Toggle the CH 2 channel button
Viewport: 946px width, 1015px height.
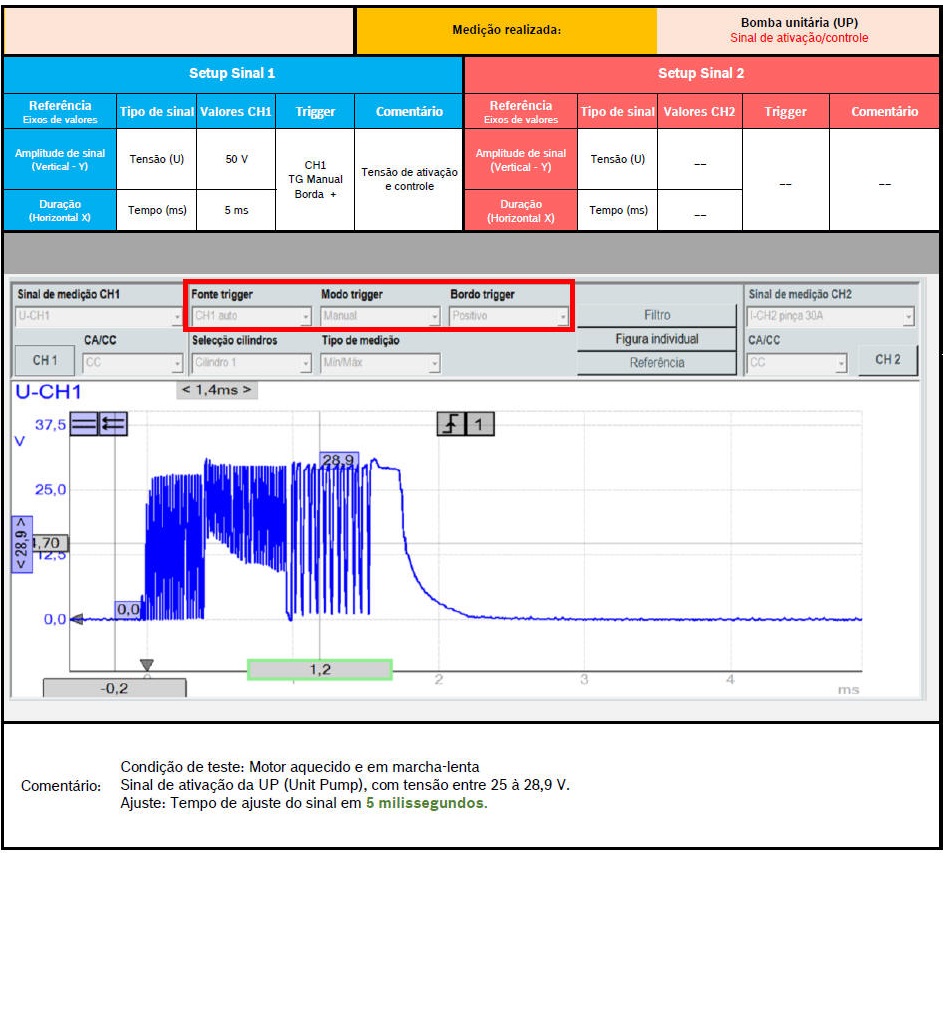point(887,360)
